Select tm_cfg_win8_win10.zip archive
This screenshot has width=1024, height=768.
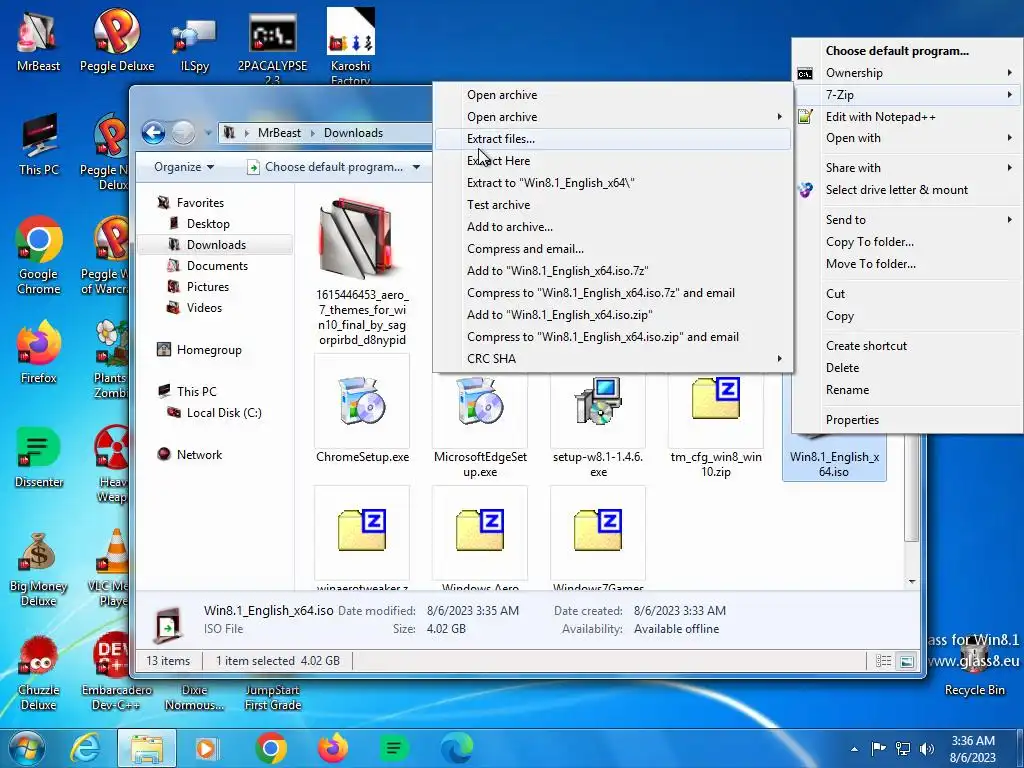point(716,424)
